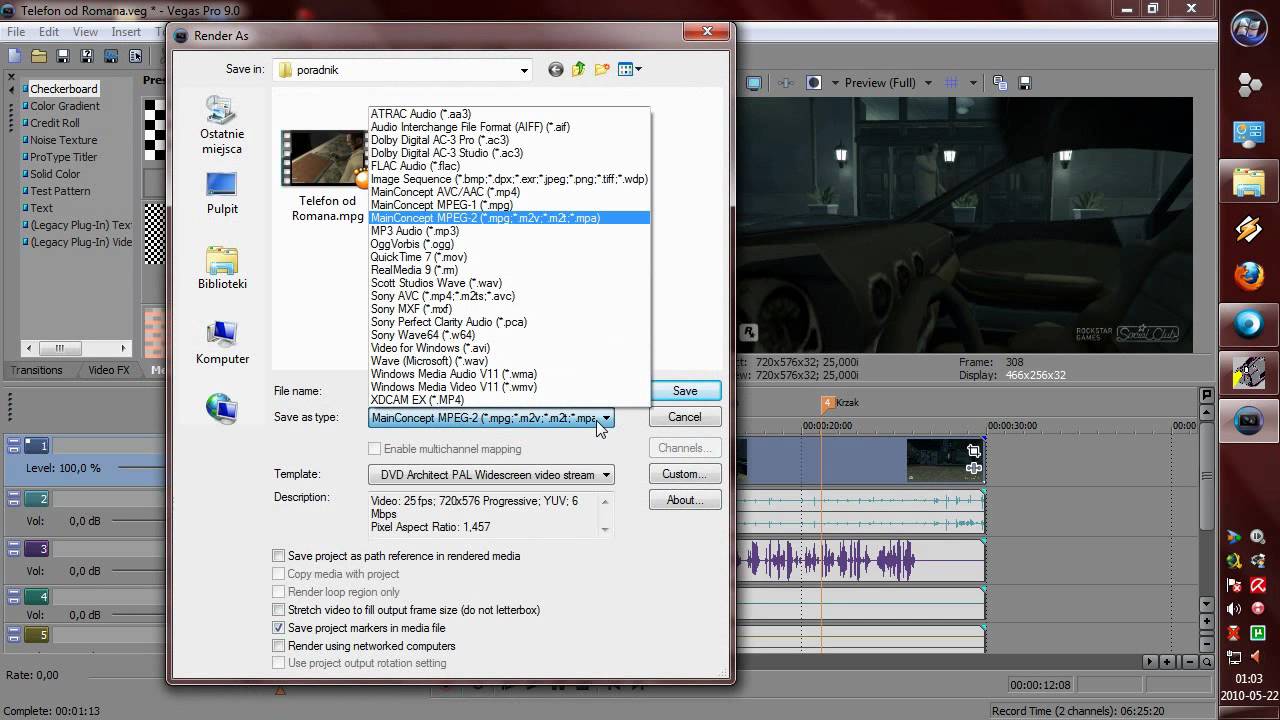Select Windows Media Video V11 (*.wmv)

(454, 387)
